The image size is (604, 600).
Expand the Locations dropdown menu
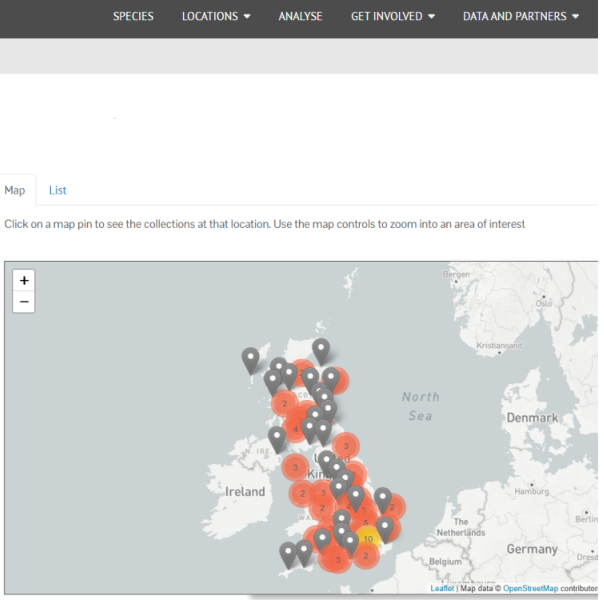click(216, 16)
